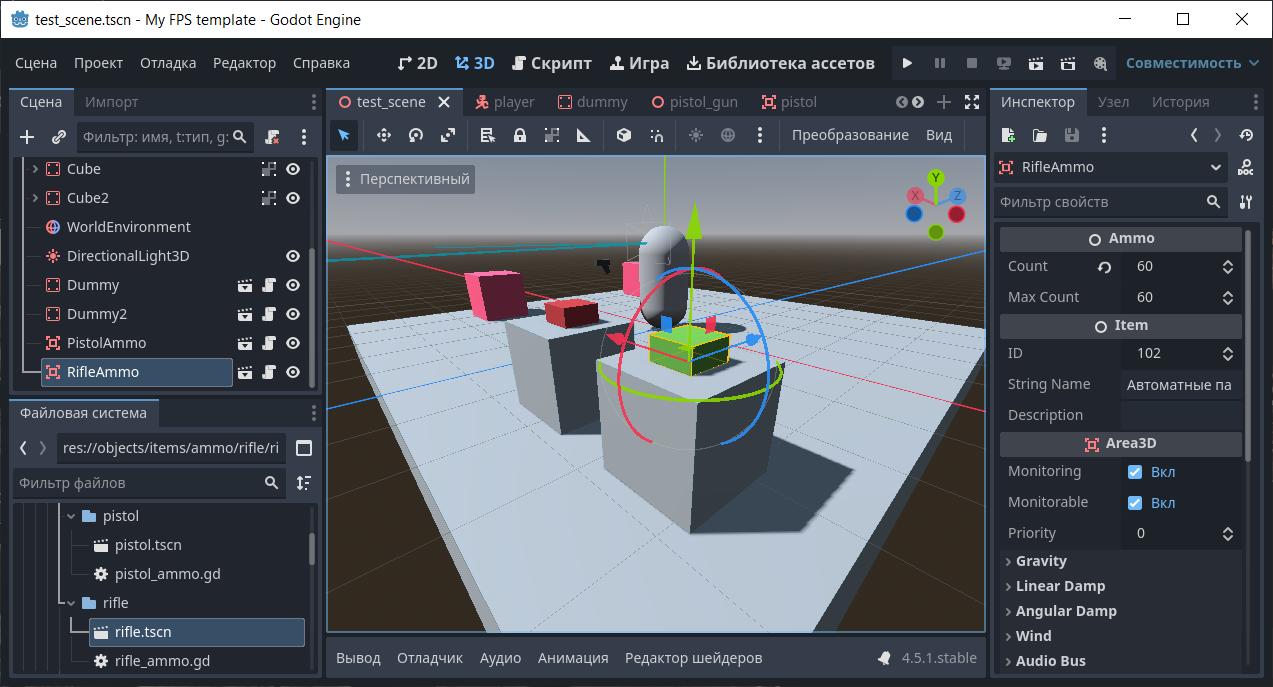Open the renderer dropdown
The image size is (1273, 687).
[x=1192, y=63]
